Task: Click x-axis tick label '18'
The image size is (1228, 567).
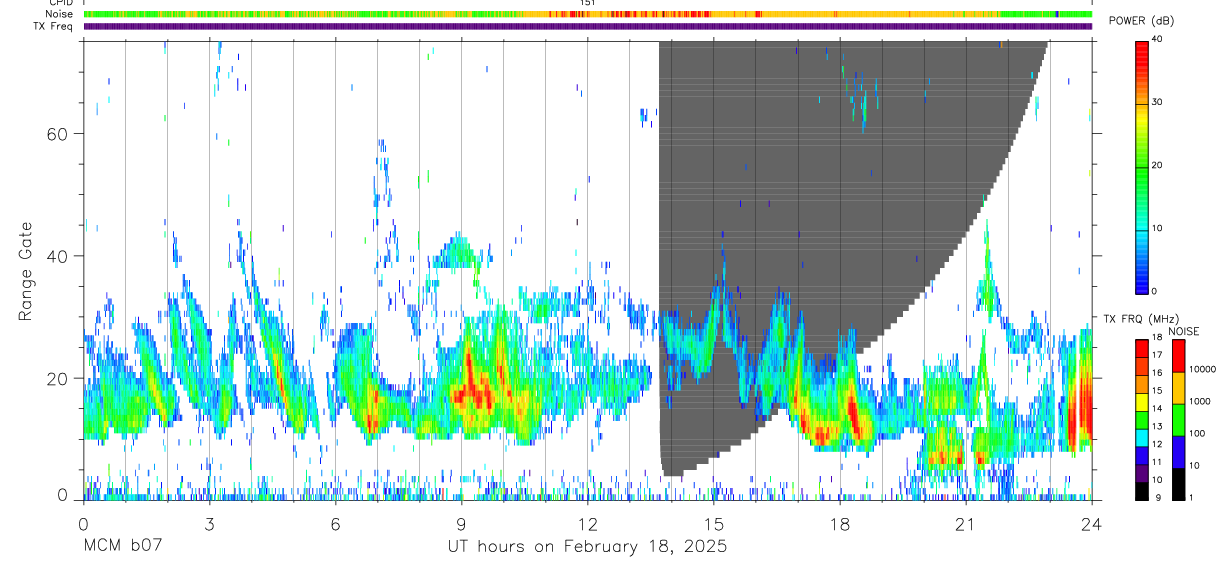Action: [x=839, y=524]
